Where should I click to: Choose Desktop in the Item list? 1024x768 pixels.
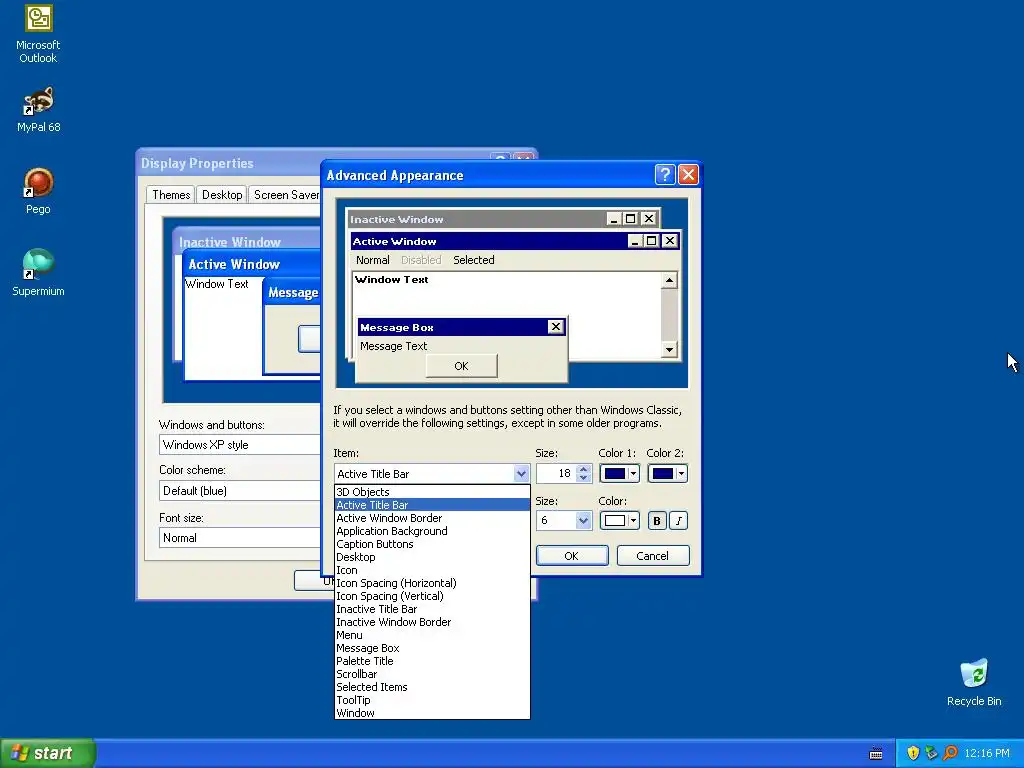tap(432, 557)
